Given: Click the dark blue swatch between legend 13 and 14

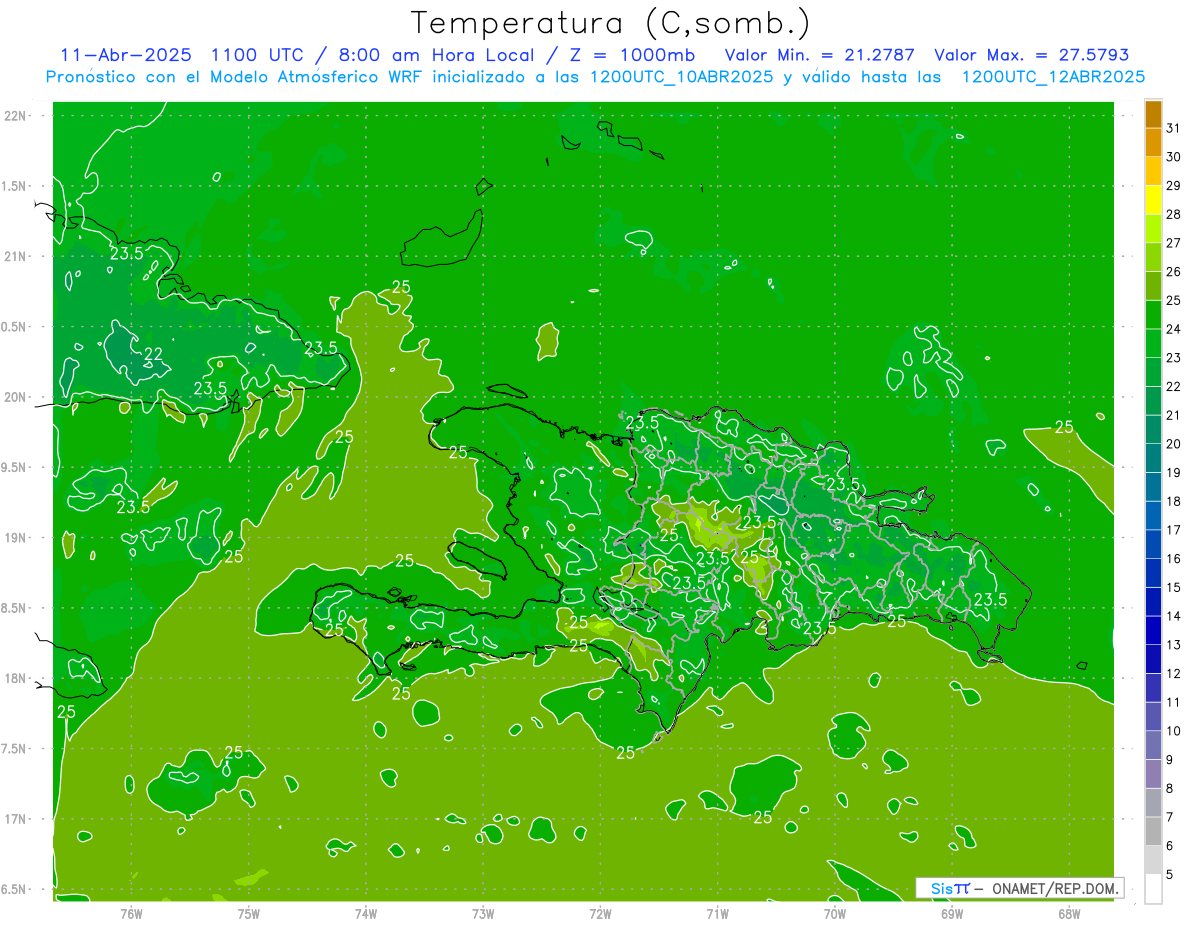Looking at the screenshot, I should [1153, 631].
